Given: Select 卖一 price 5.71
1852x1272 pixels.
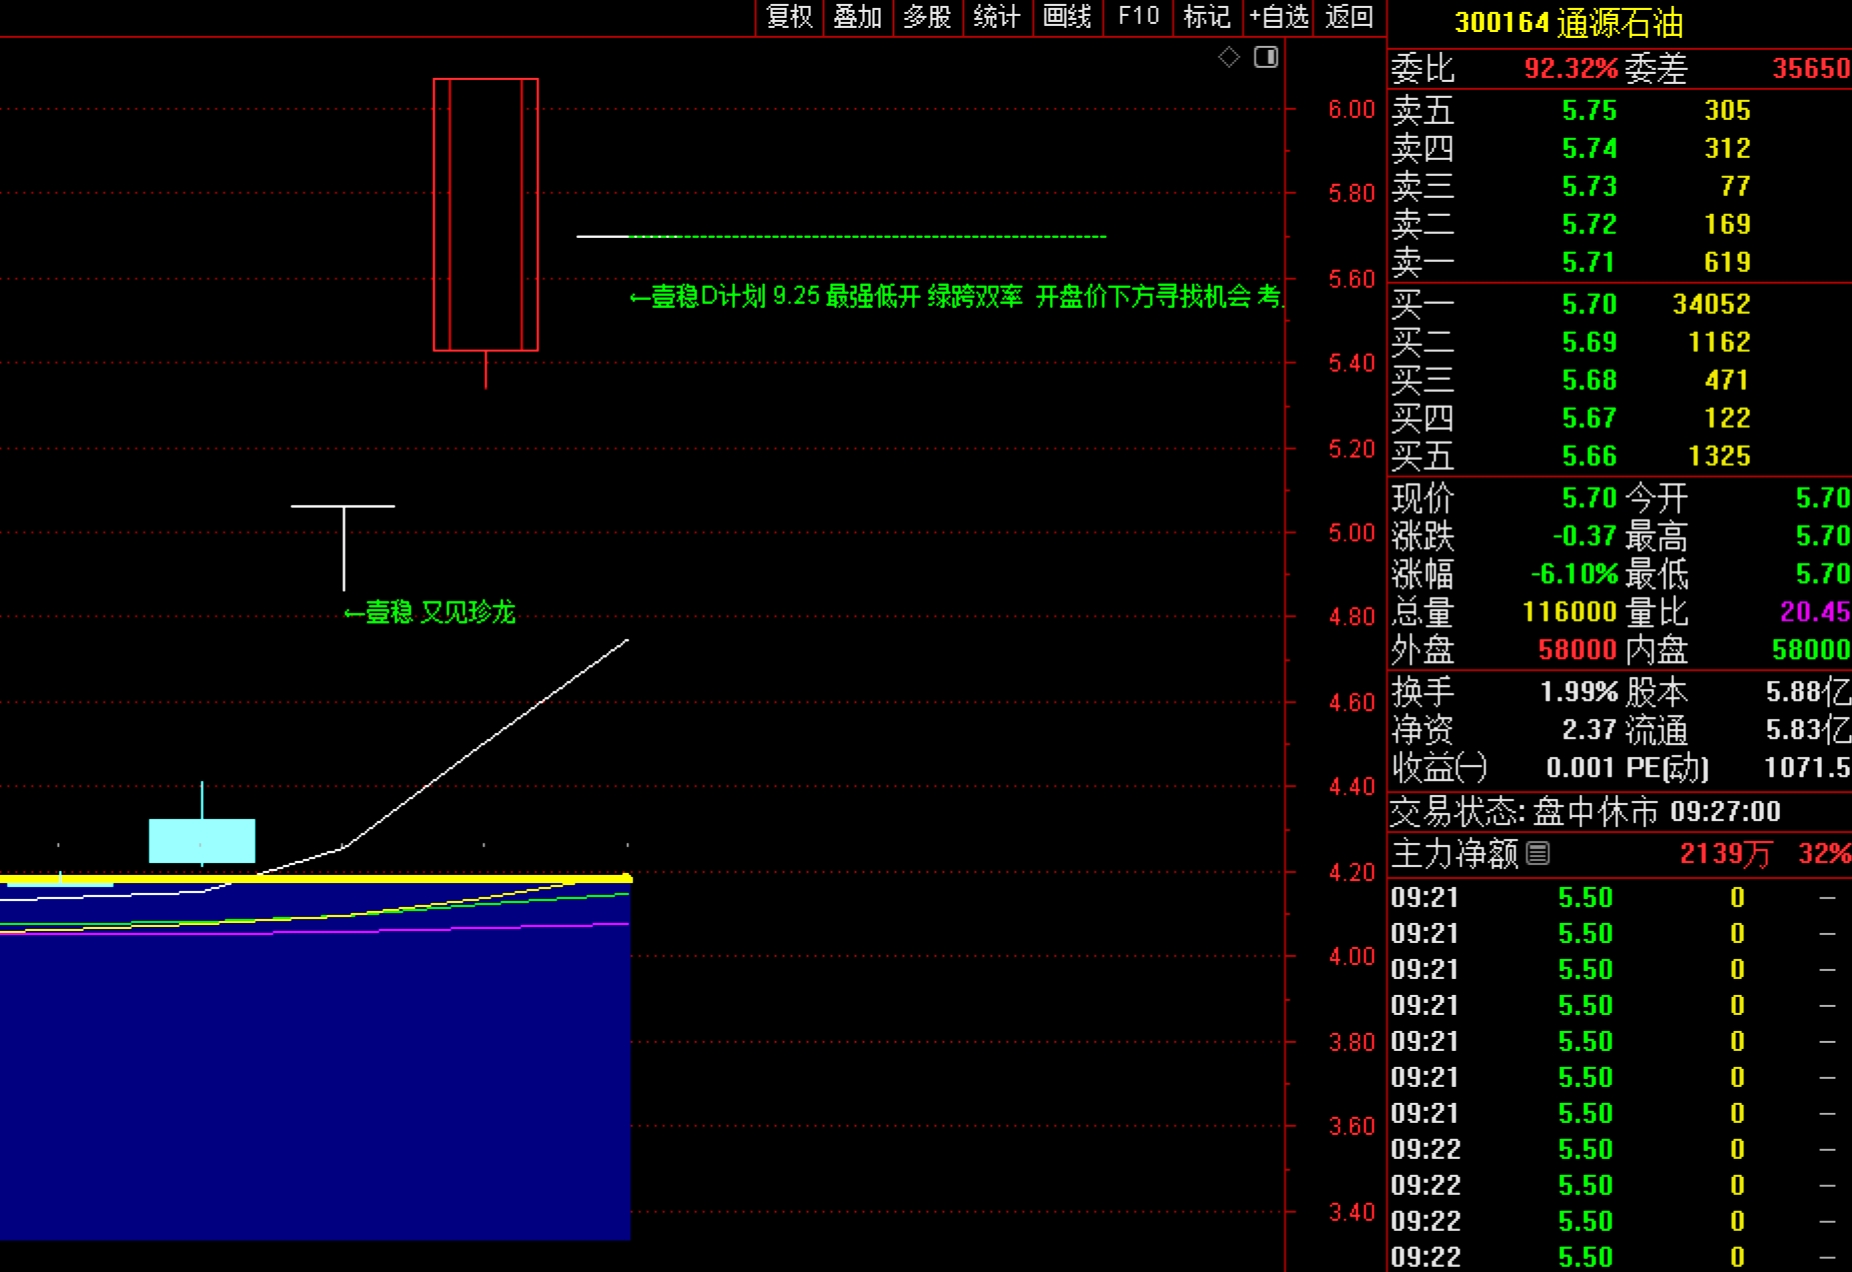Looking at the screenshot, I should [x=1589, y=262].
